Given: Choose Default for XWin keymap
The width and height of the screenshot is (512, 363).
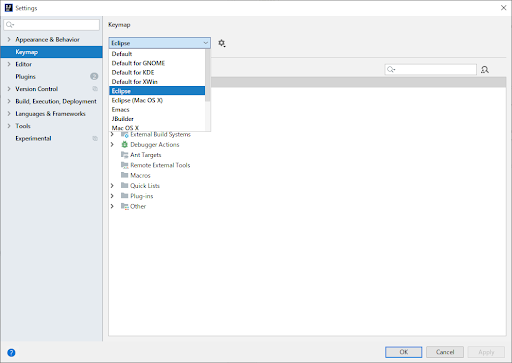Looking at the screenshot, I should click(x=157, y=82).
